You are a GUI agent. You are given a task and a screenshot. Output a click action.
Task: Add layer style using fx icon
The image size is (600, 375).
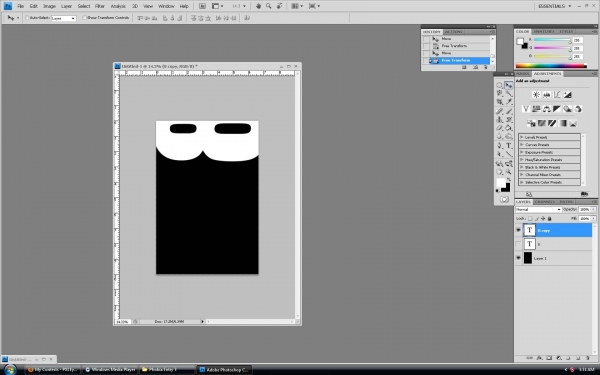coord(540,358)
